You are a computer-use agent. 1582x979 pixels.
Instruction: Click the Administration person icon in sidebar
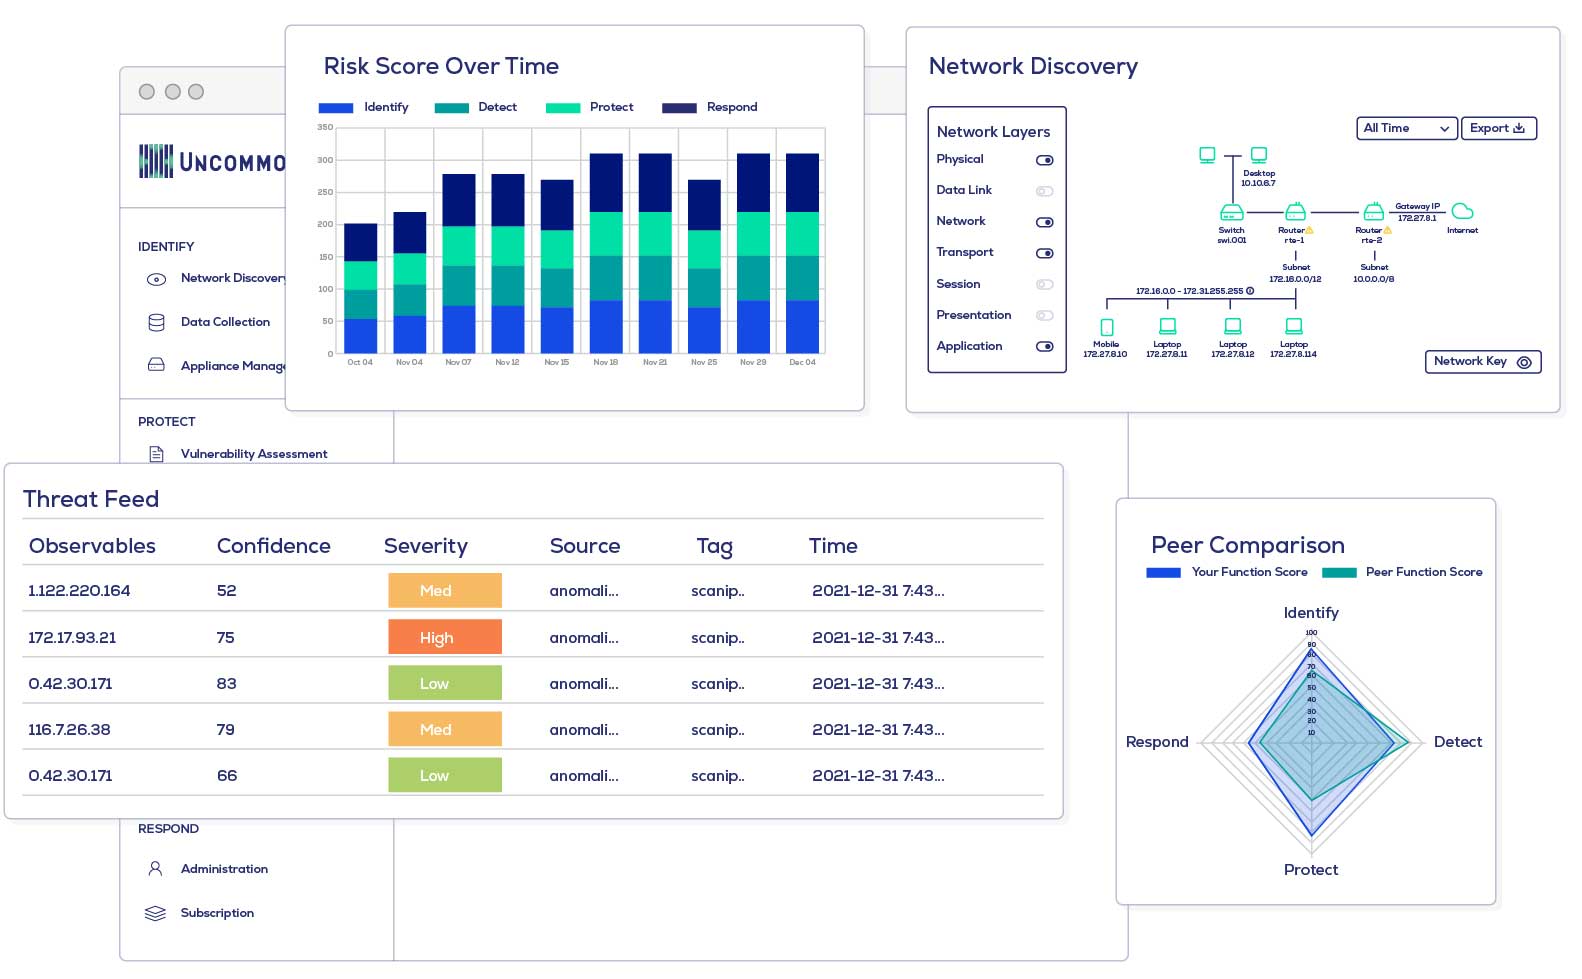tap(155, 869)
